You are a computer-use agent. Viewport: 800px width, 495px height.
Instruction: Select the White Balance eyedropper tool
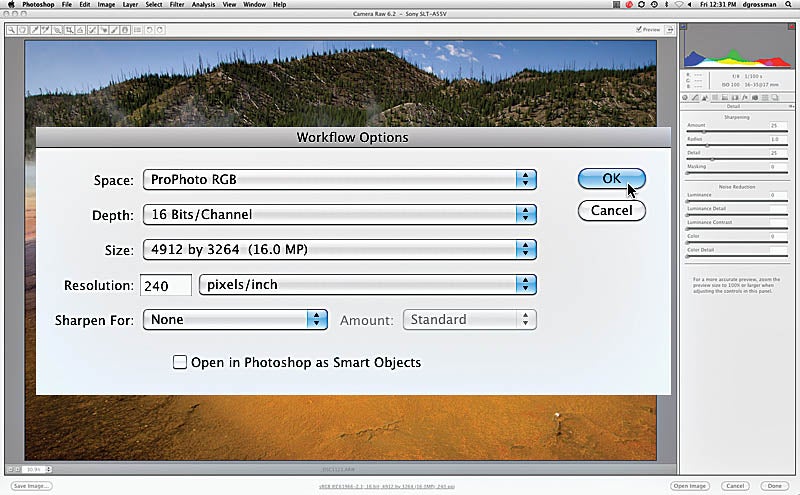tap(34, 30)
